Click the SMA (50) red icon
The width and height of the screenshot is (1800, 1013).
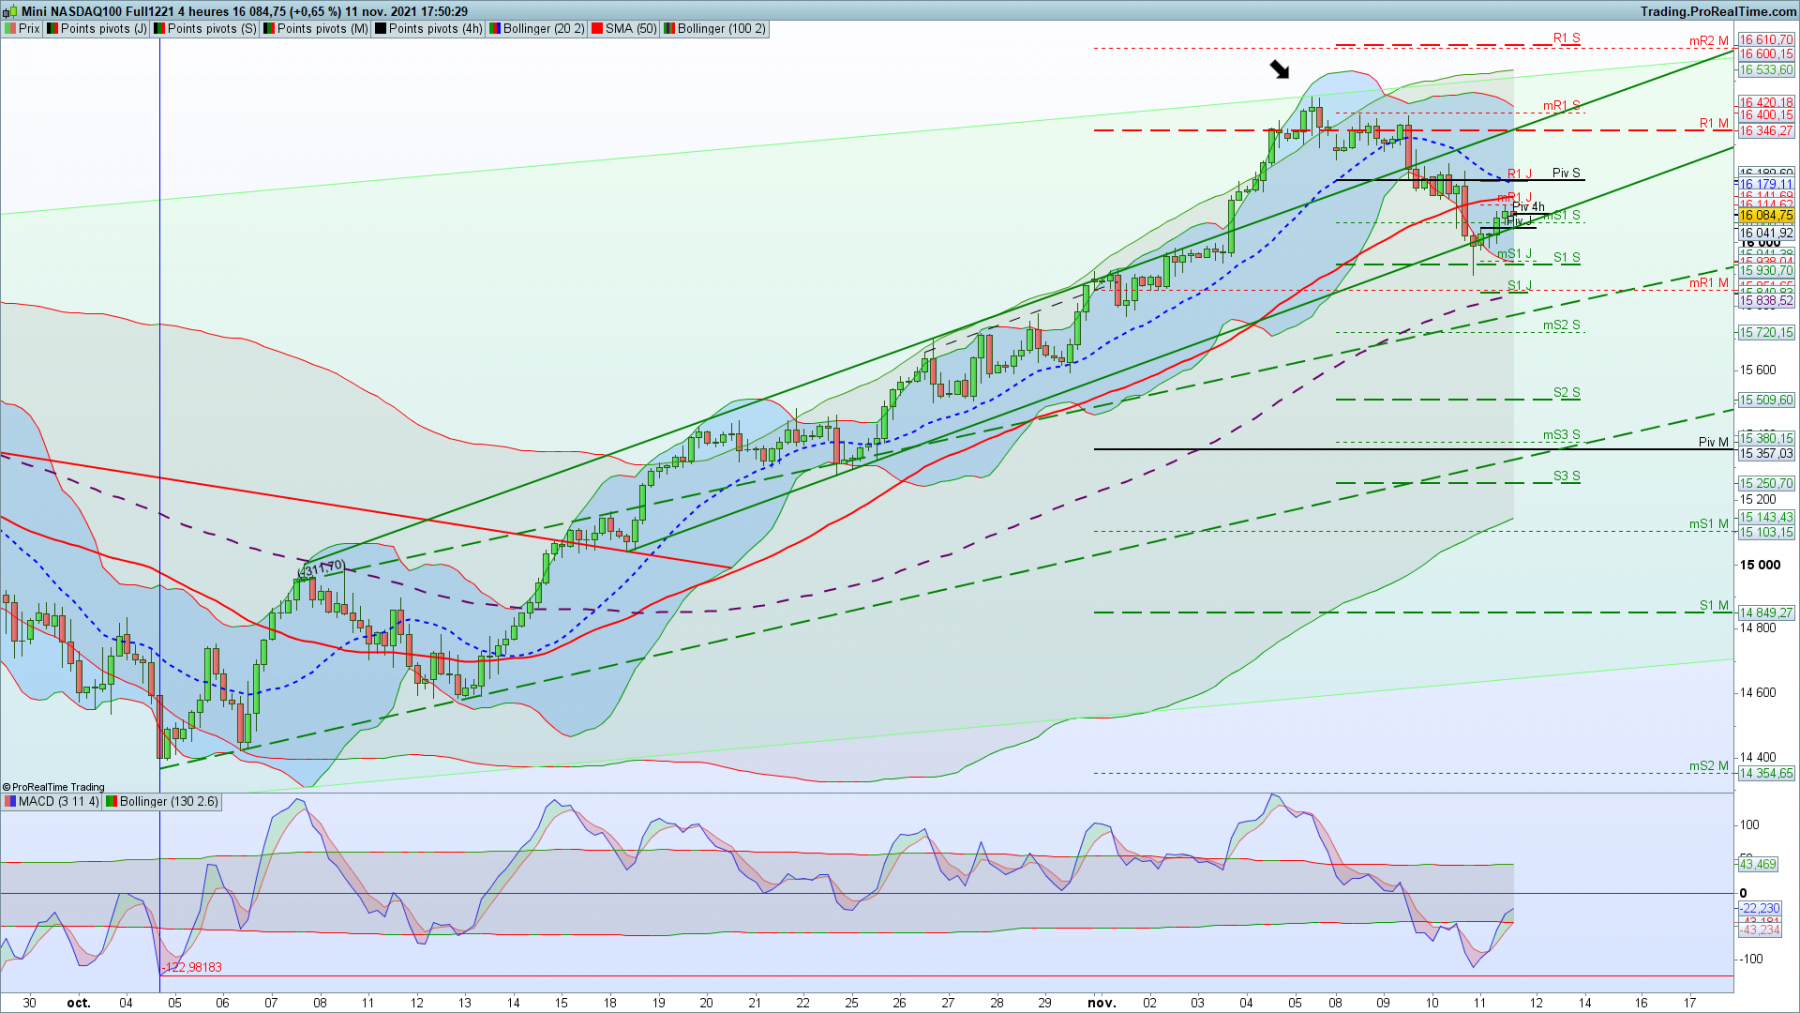597,29
